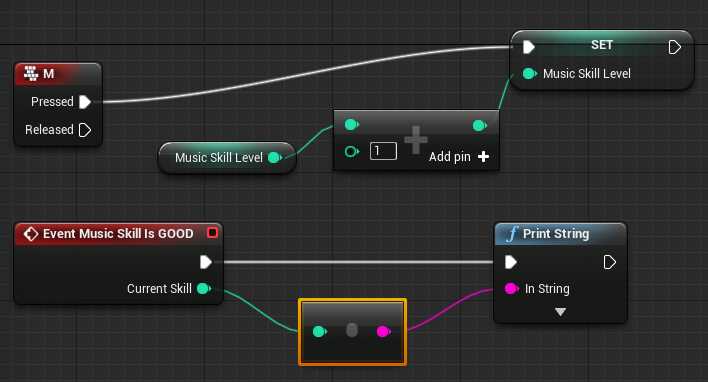Click the SET node output execution pin

click(x=674, y=47)
